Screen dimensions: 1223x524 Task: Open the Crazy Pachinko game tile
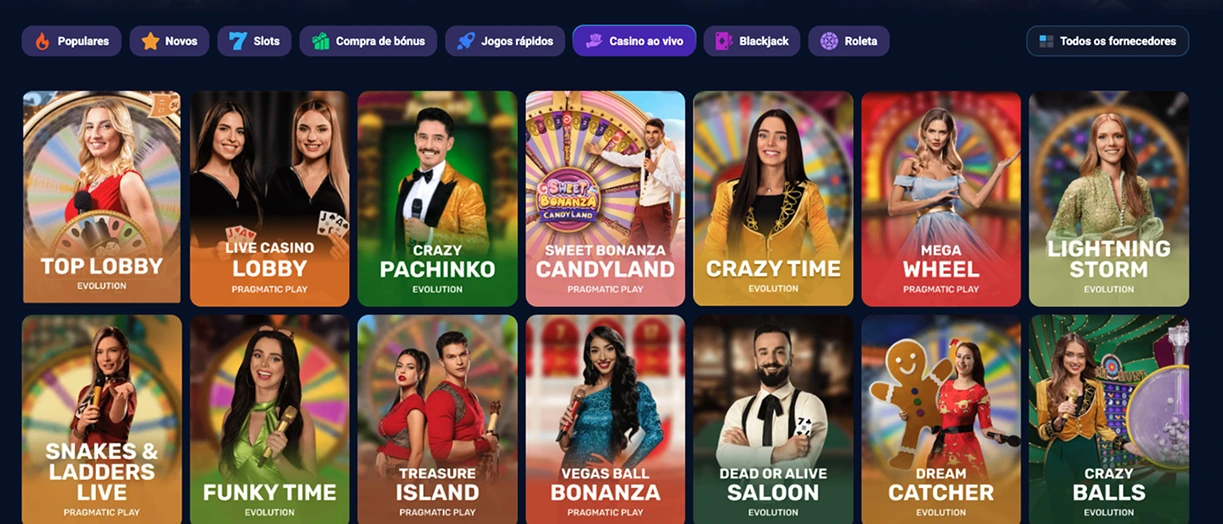437,198
